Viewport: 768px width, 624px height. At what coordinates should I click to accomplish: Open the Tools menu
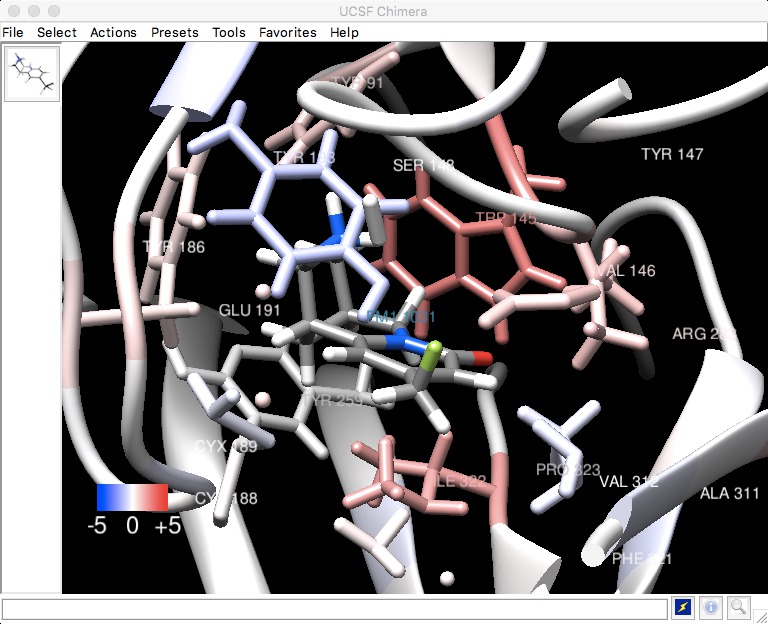coord(229,32)
